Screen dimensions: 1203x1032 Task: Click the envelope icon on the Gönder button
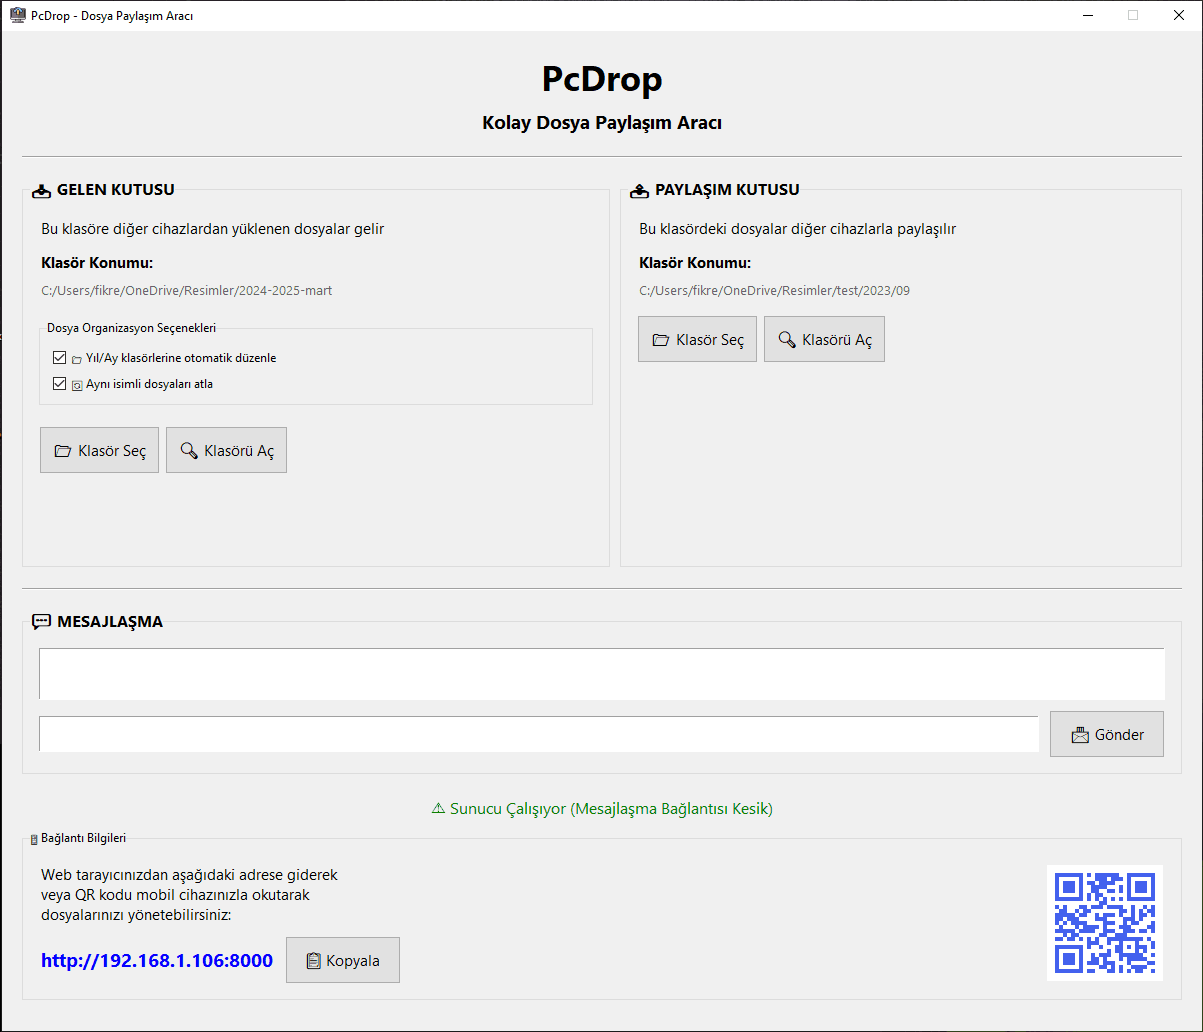click(1079, 734)
